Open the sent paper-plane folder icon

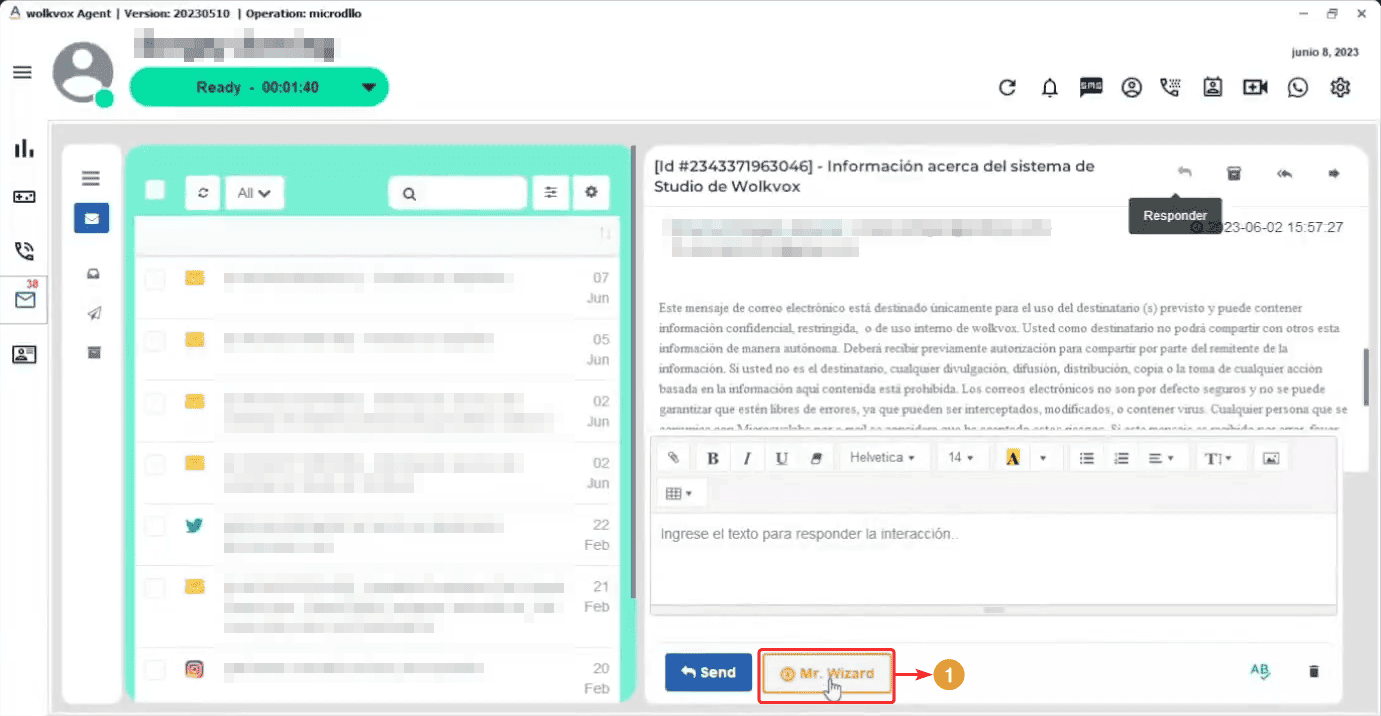[x=94, y=313]
